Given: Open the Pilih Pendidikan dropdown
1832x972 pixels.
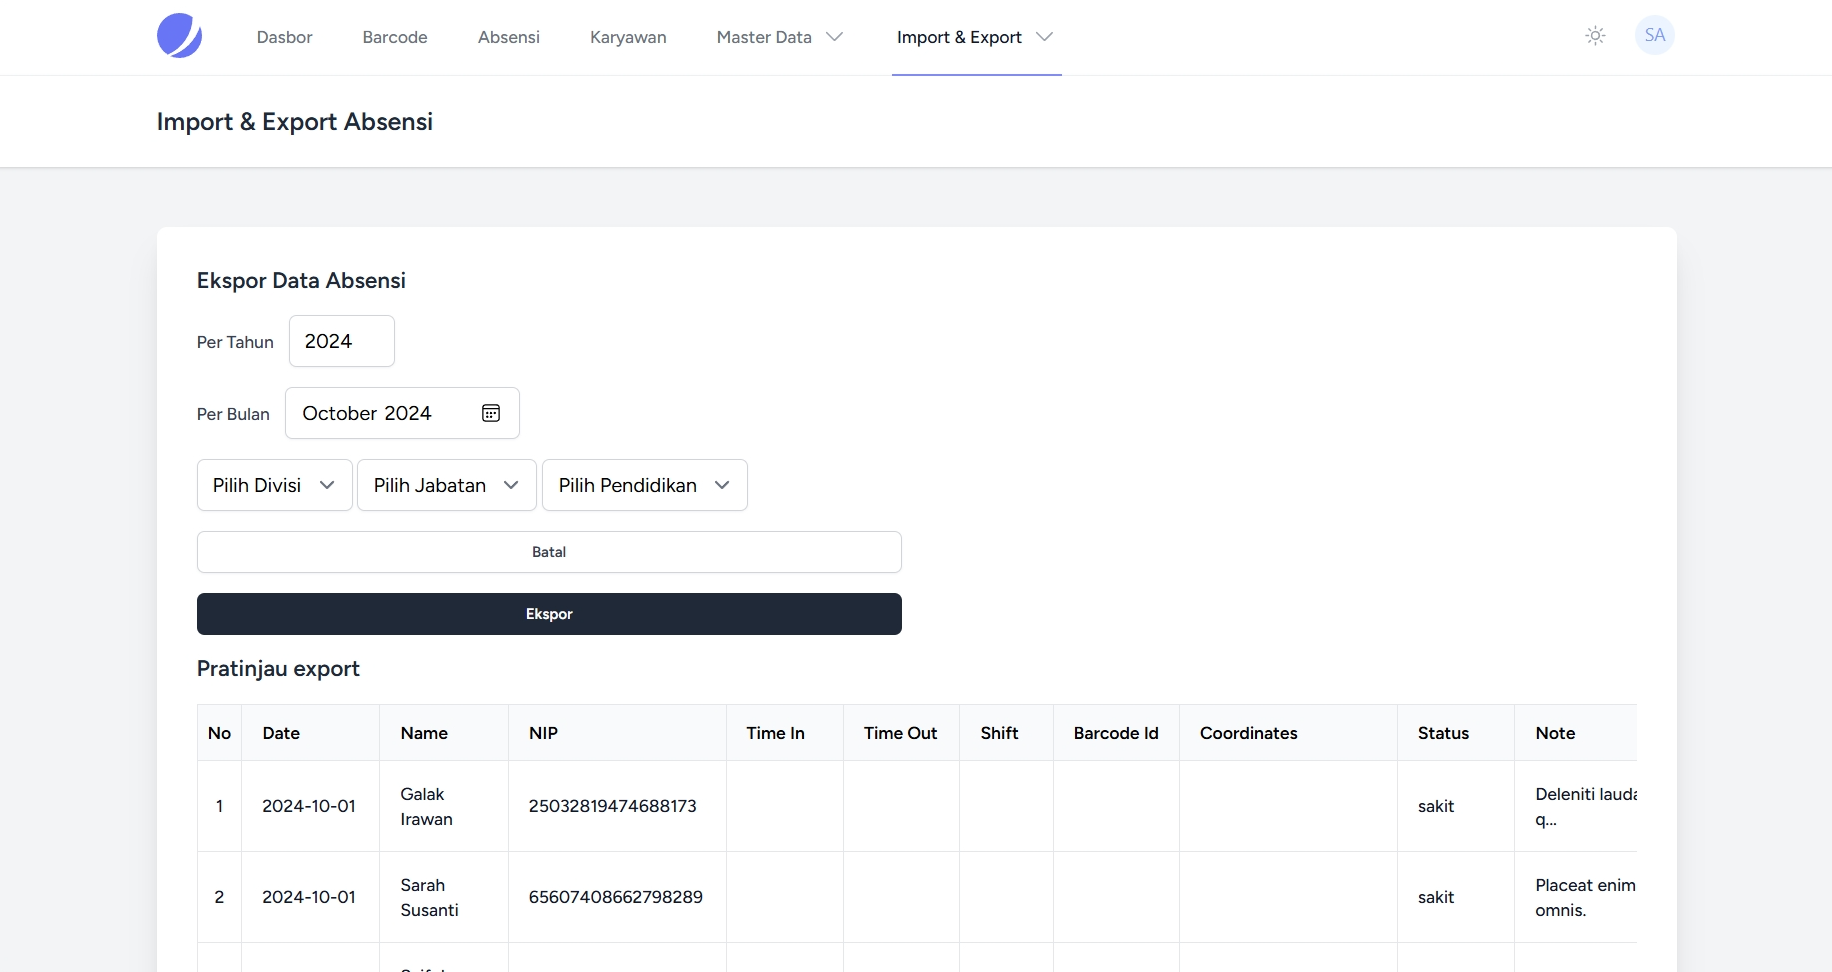Looking at the screenshot, I should point(644,485).
